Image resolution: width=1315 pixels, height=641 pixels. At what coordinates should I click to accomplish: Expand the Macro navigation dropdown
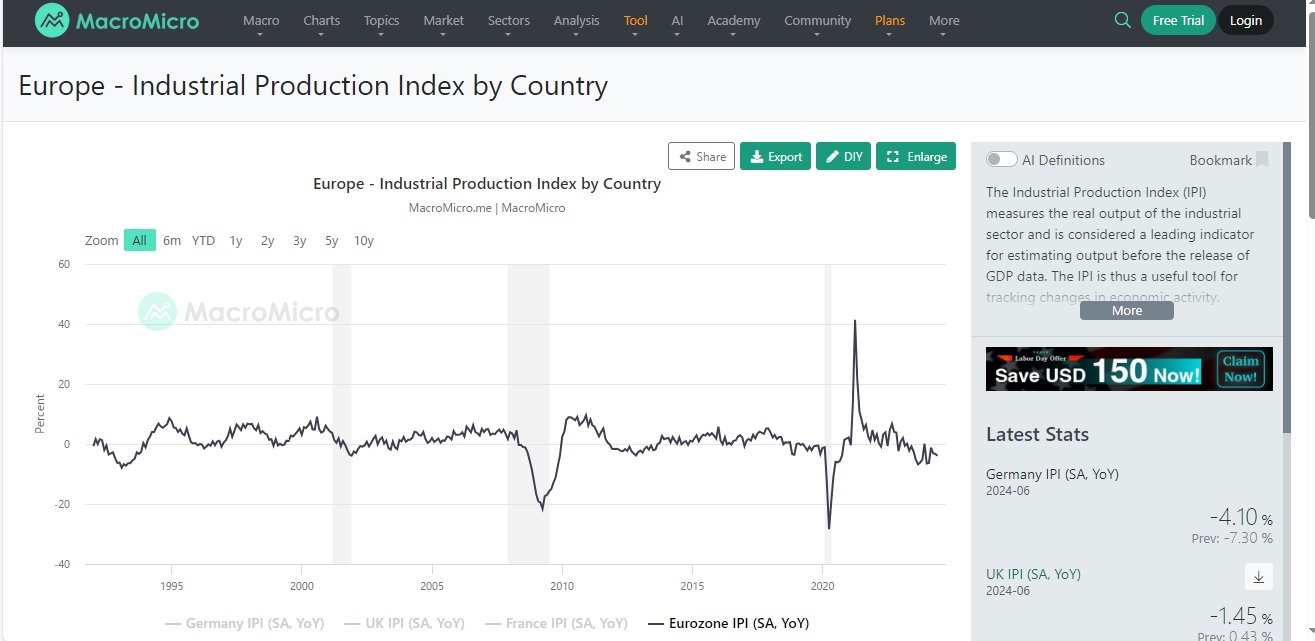261,21
